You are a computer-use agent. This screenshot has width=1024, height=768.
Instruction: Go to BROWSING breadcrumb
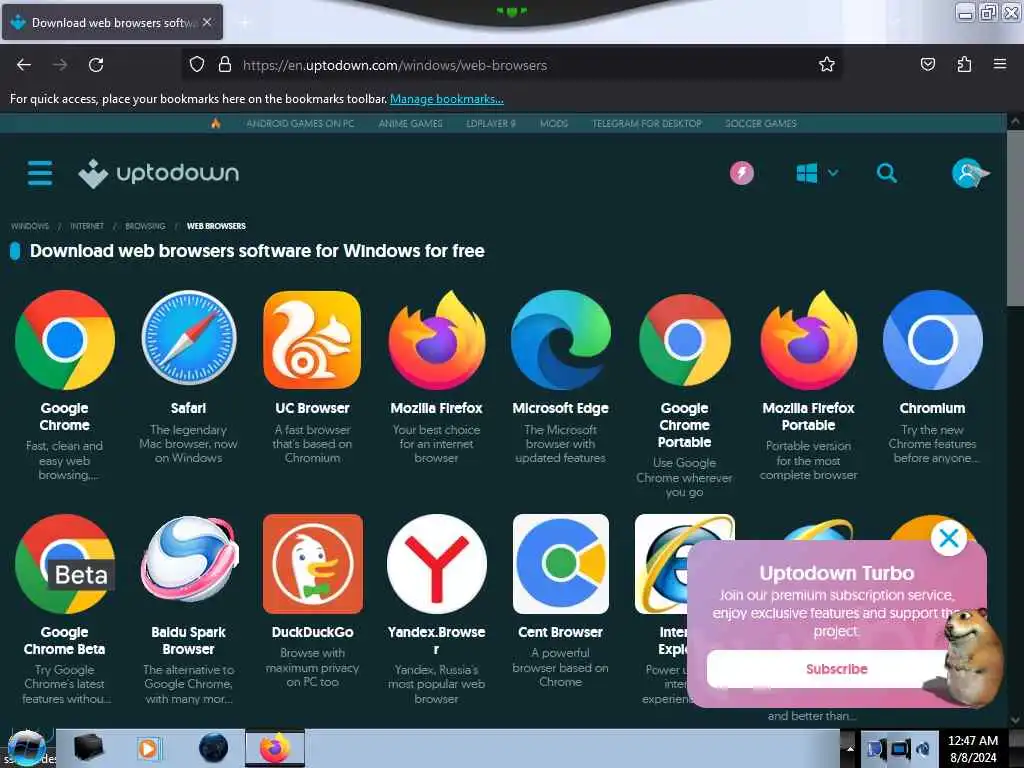pyautogui.click(x=146, y=226)
